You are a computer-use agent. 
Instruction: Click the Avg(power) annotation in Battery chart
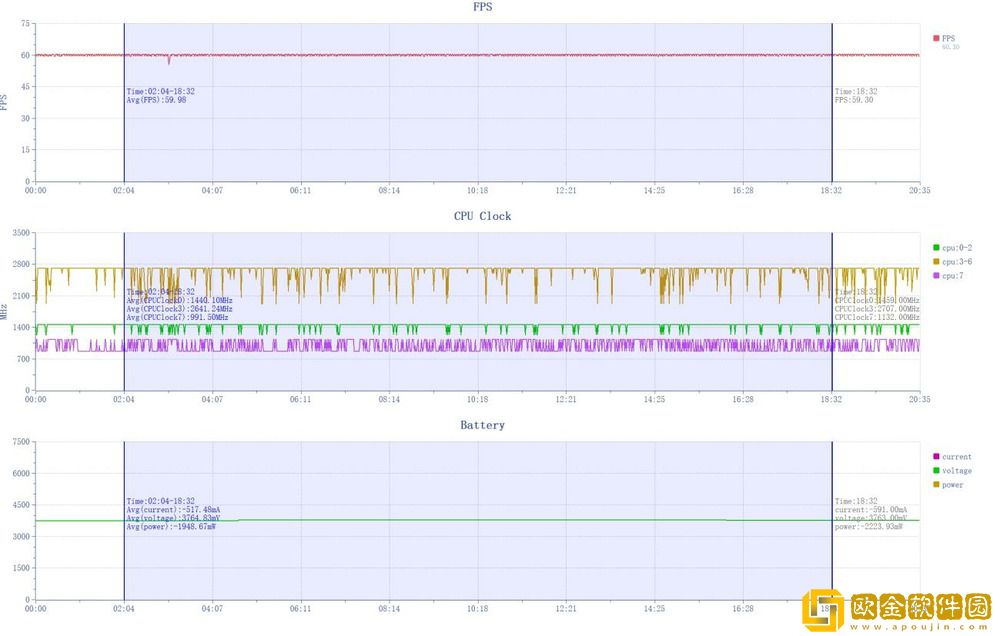pyautogui.click(x=171, y=526)
